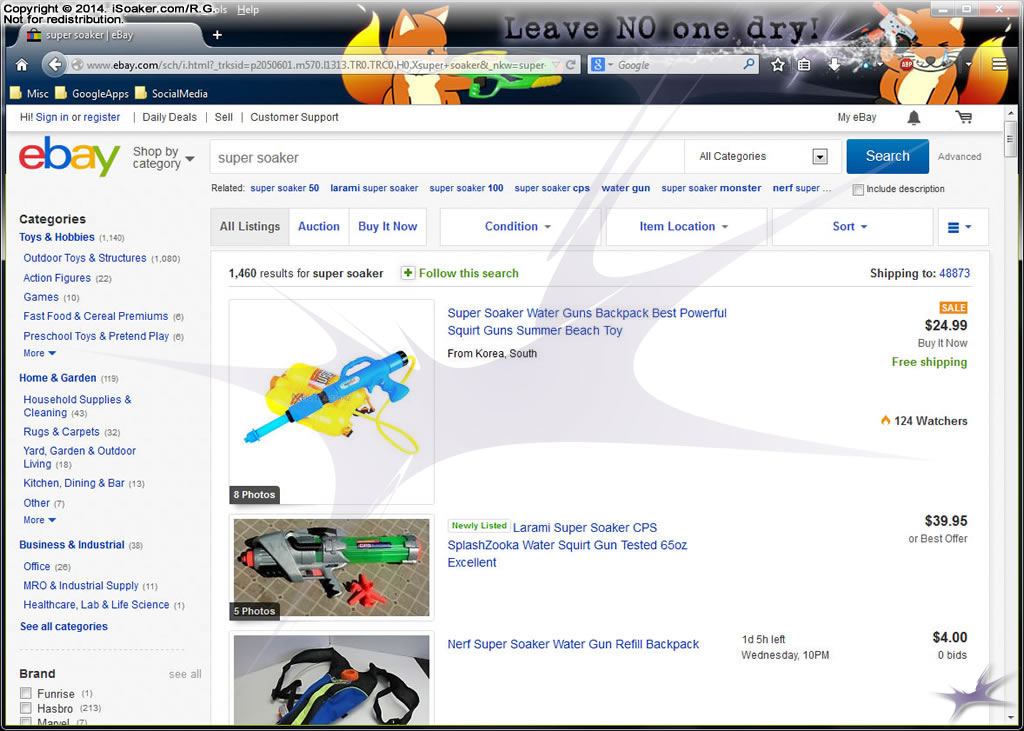Check the Funrise brand checkbox
The image size is (1024, 731).
pyautogui.click(x=26, y=693)
